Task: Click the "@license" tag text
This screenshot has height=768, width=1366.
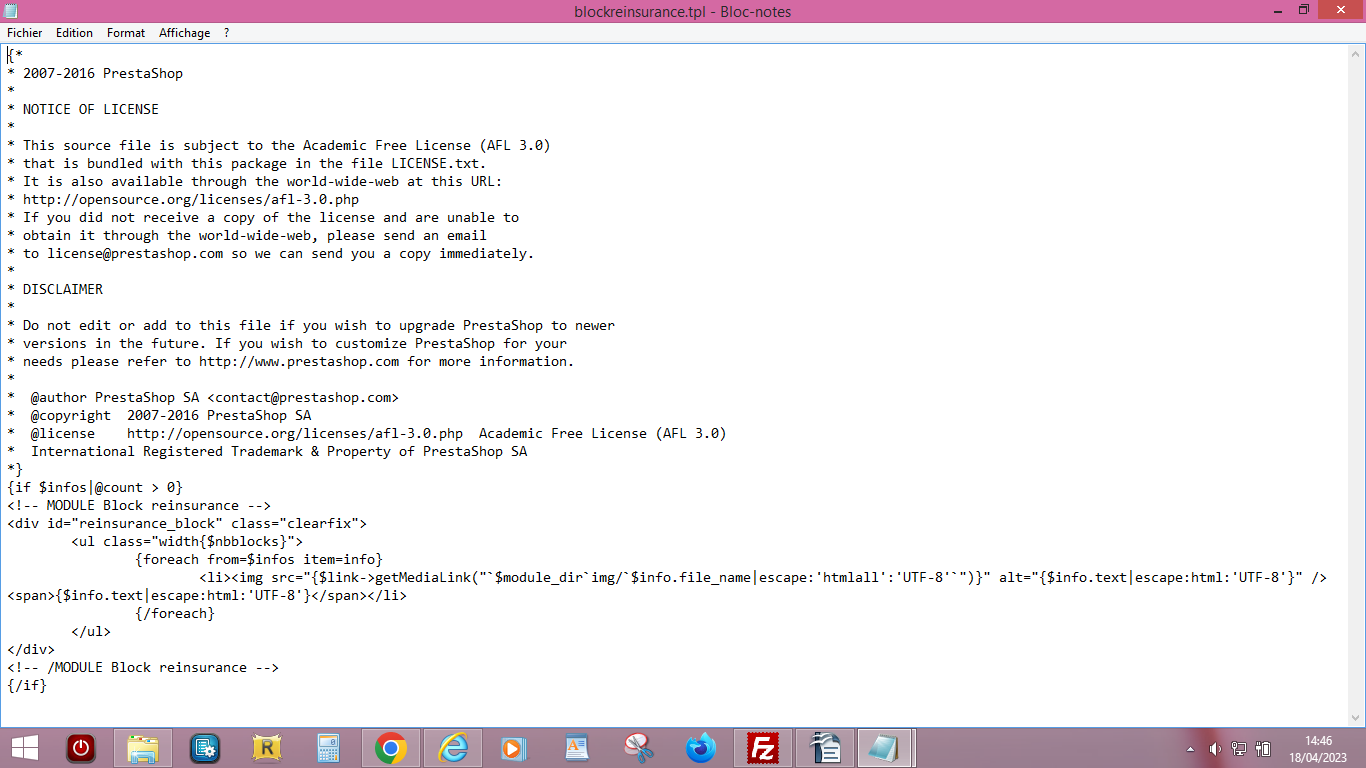Action: [63, 433]
